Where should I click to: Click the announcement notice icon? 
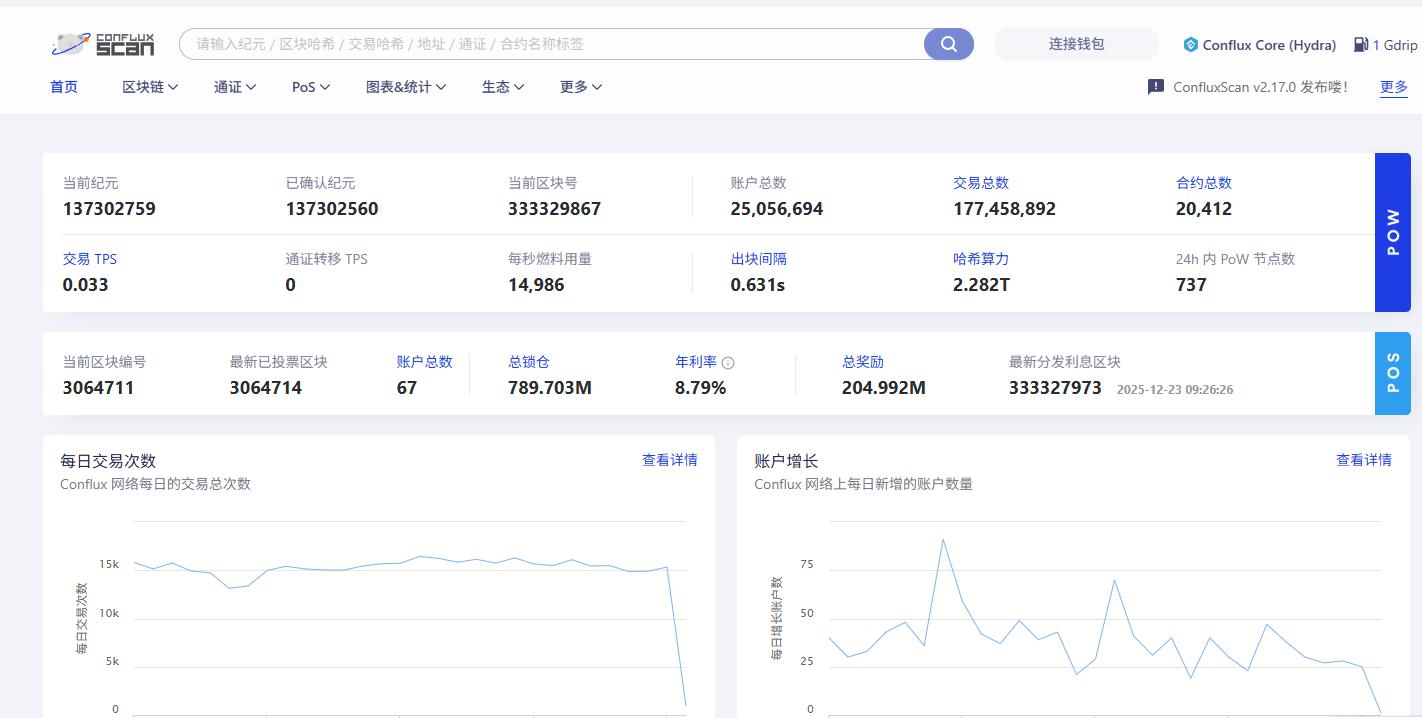point(1155,87)
